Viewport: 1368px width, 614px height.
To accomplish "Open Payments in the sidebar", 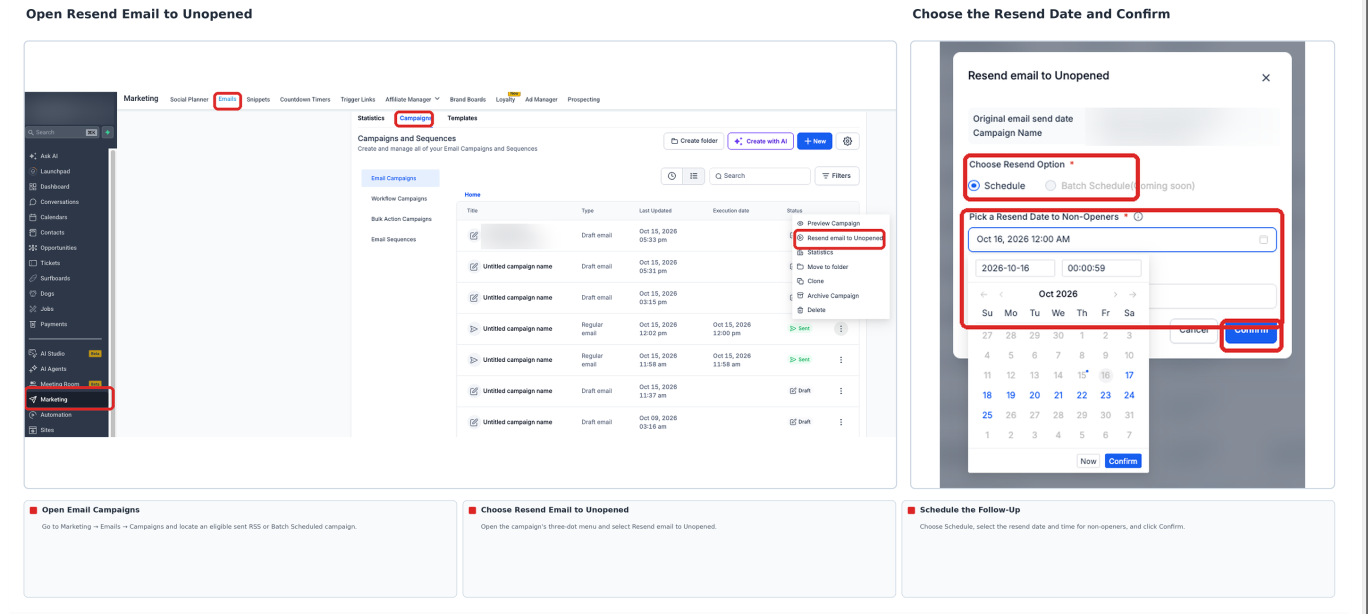I will [54, 324].
